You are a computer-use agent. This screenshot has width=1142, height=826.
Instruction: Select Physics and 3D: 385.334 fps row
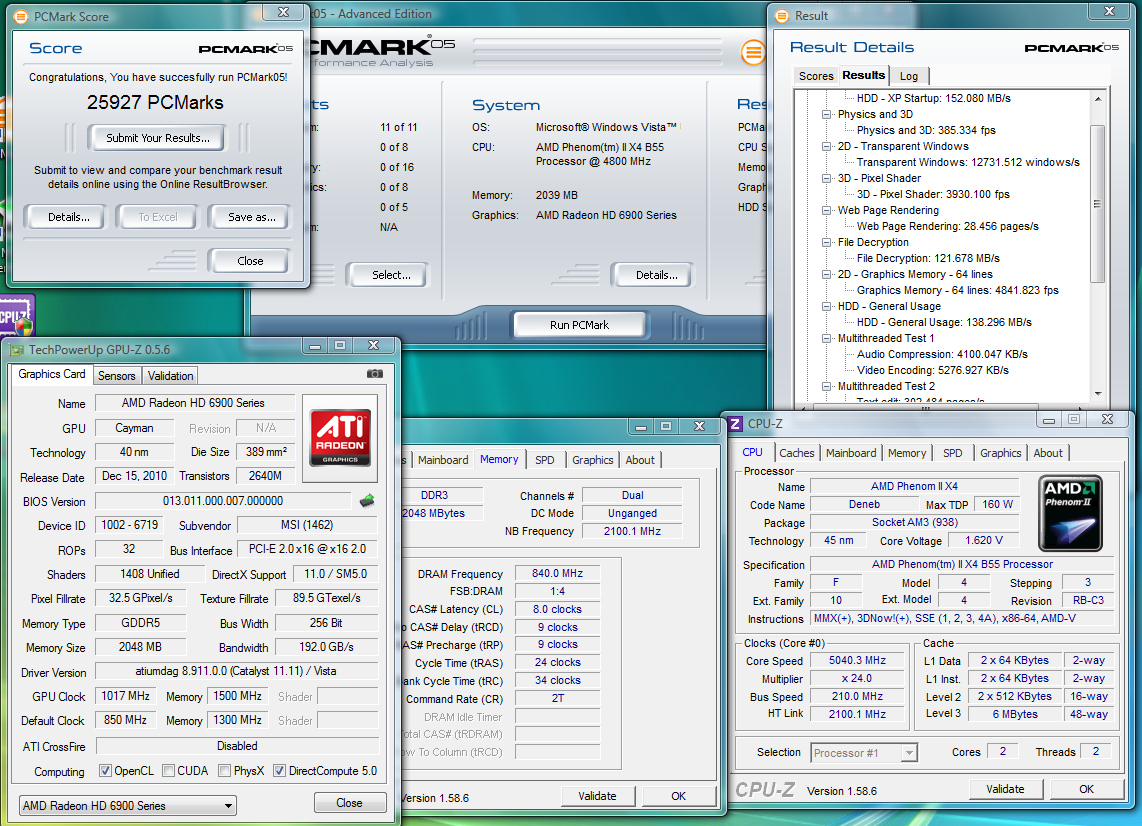tap(926, 130)
